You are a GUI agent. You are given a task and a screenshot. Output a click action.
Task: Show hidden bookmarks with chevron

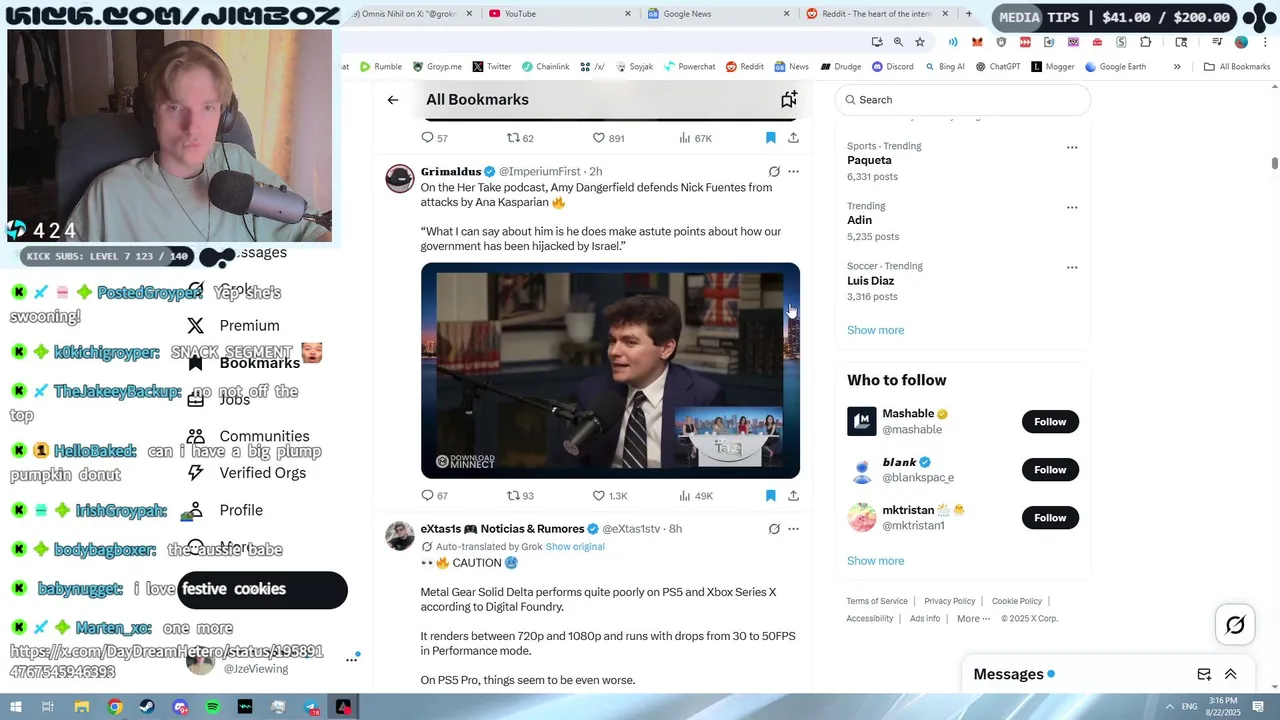pyautogui.click(x=1177, y=67)
